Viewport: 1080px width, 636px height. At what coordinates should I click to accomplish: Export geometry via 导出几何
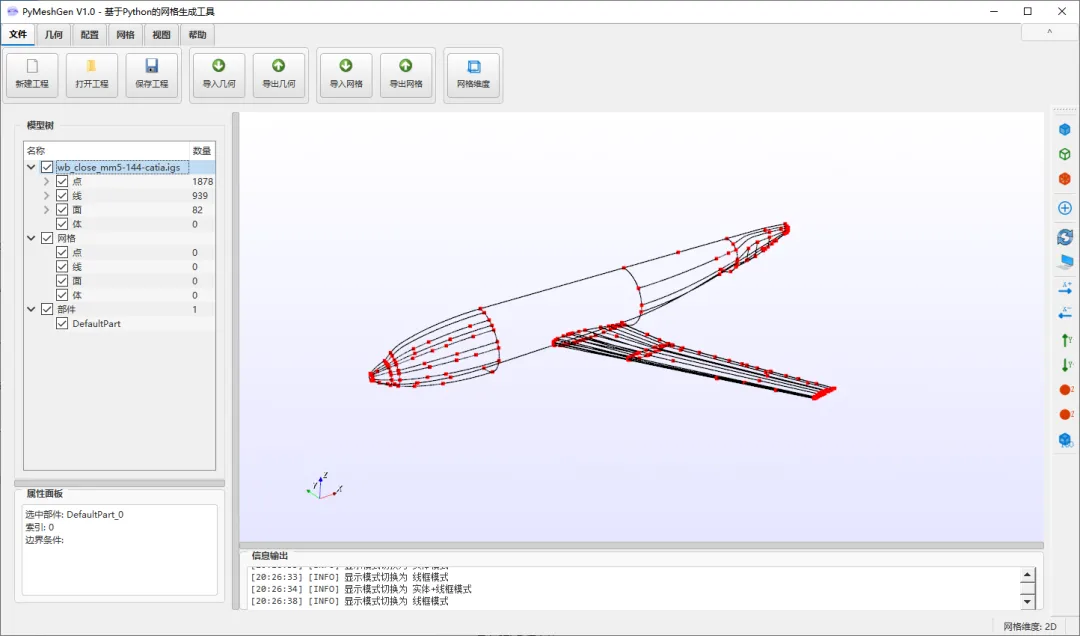pos(279,74)
